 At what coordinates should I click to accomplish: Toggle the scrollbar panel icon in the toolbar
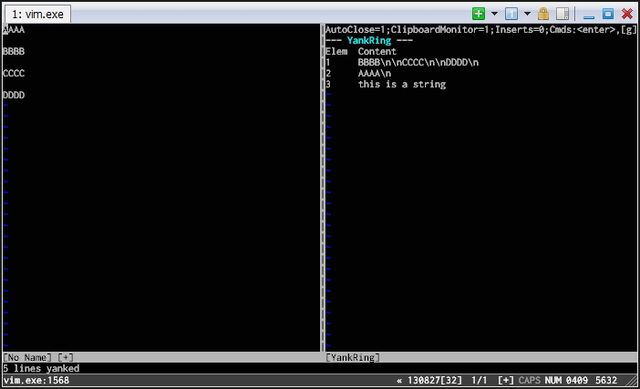click(562, 13)
